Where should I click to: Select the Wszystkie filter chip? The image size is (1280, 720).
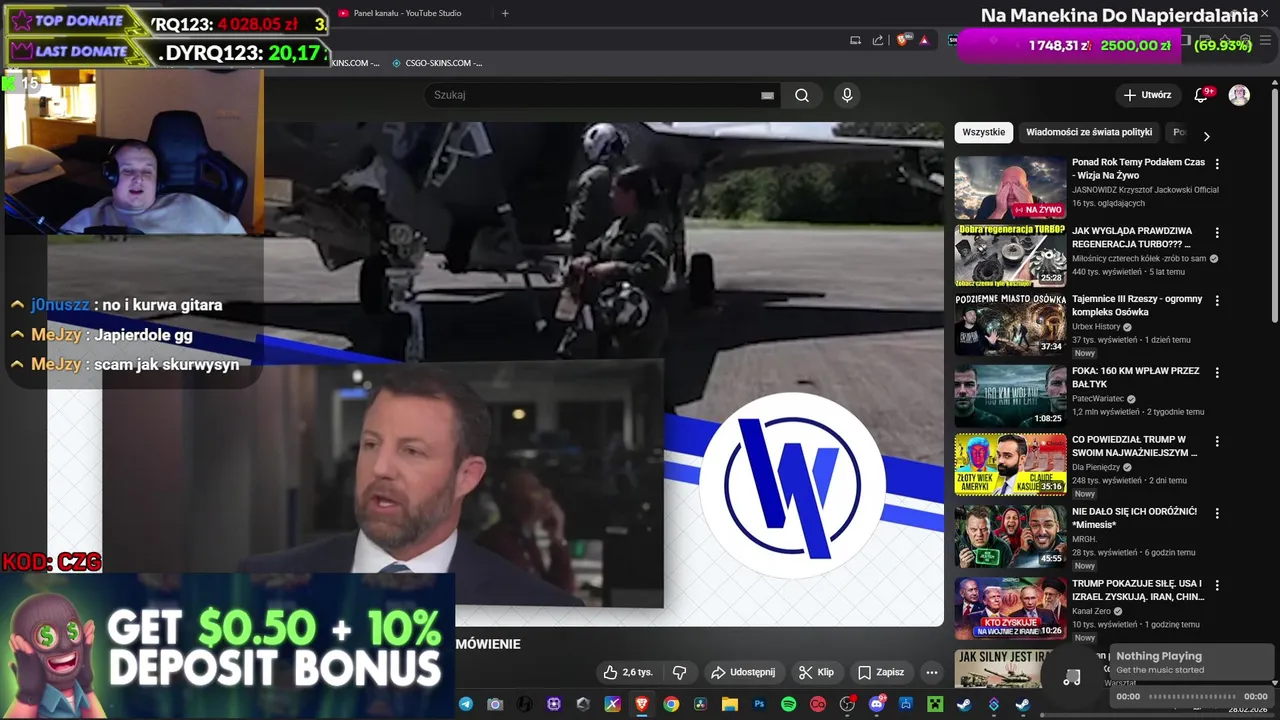984,132
